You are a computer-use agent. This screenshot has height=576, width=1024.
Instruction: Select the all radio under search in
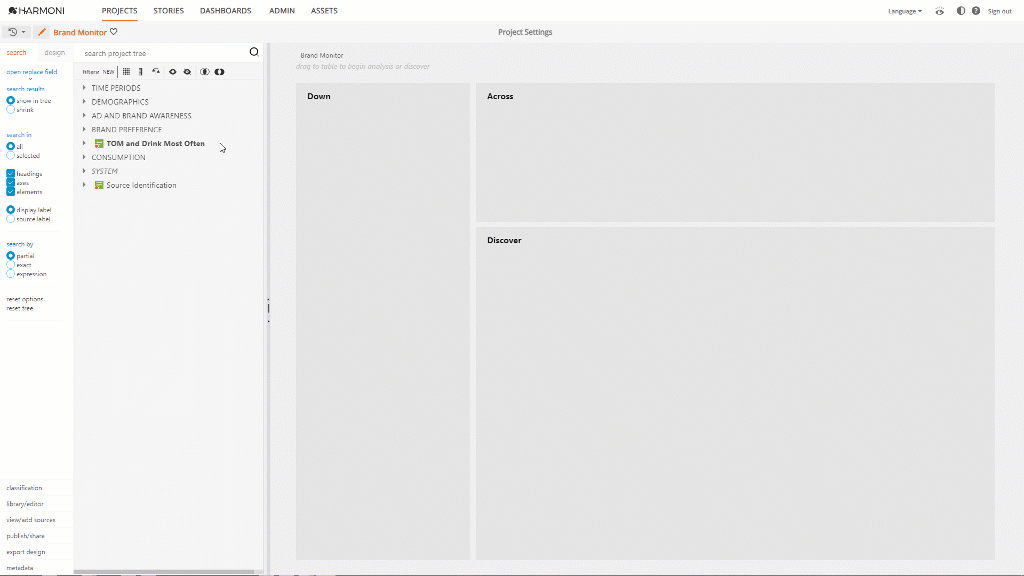coord(10,146)
